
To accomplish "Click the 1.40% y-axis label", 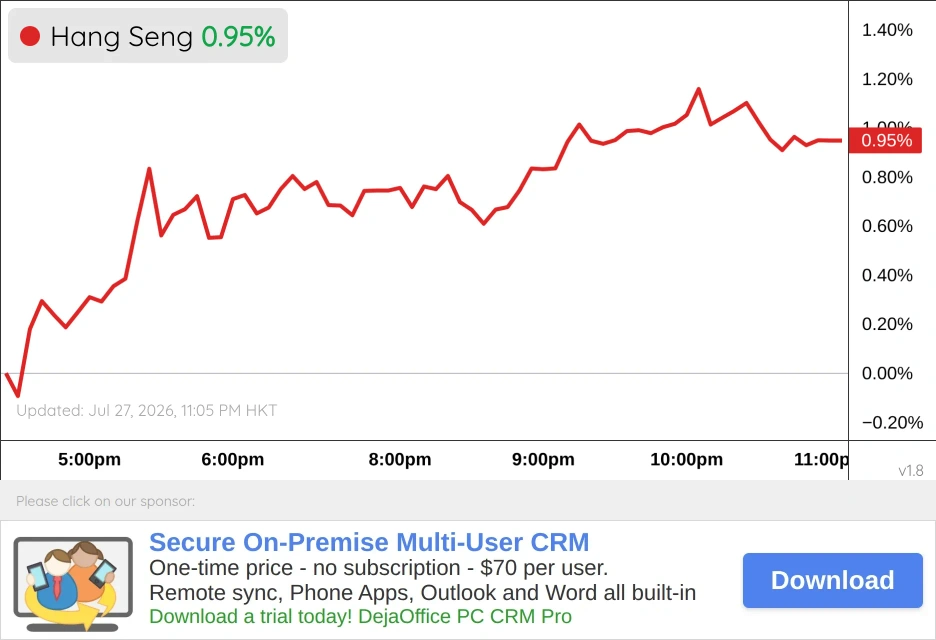I will pyautogui.click(x=887, y=30).
